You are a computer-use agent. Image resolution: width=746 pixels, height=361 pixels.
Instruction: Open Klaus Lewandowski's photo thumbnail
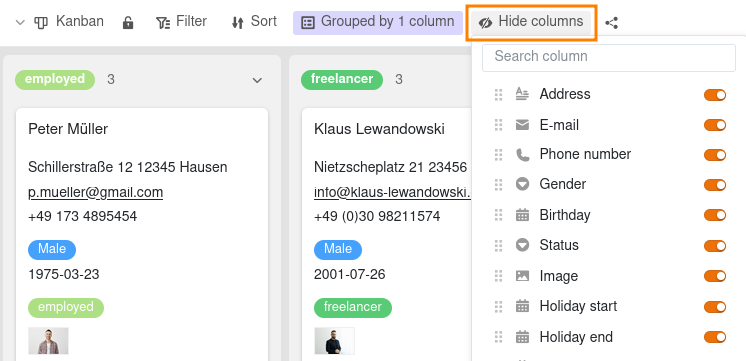334,341
